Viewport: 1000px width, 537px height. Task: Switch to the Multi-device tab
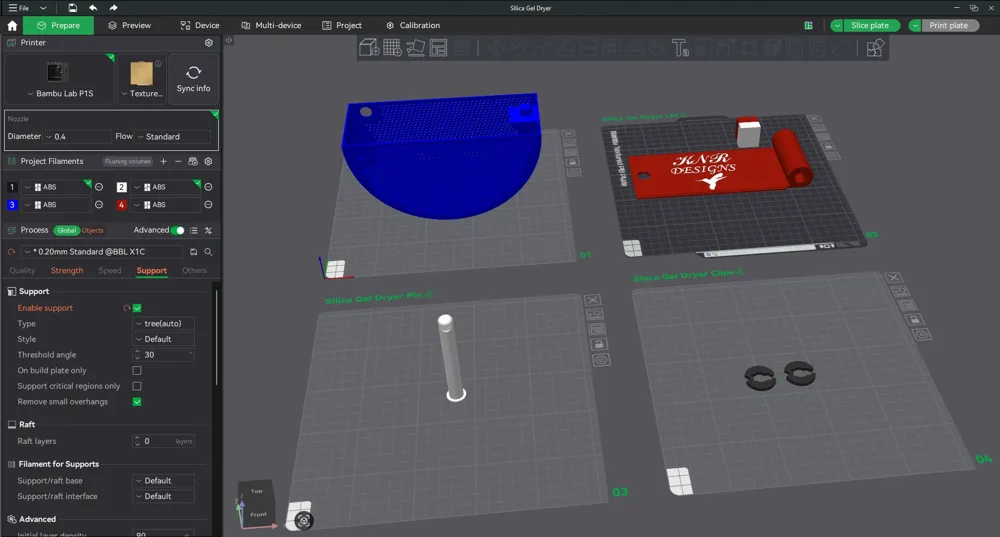click(x=271, y=26)
